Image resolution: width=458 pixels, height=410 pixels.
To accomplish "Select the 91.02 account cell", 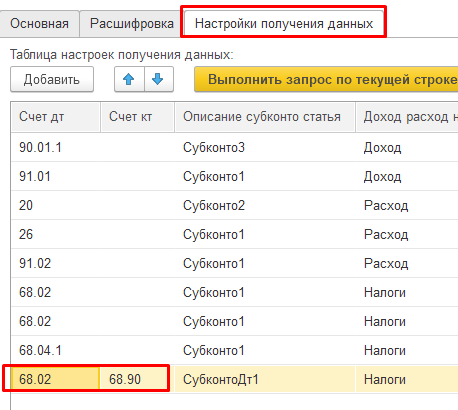I will click(55, 263).
